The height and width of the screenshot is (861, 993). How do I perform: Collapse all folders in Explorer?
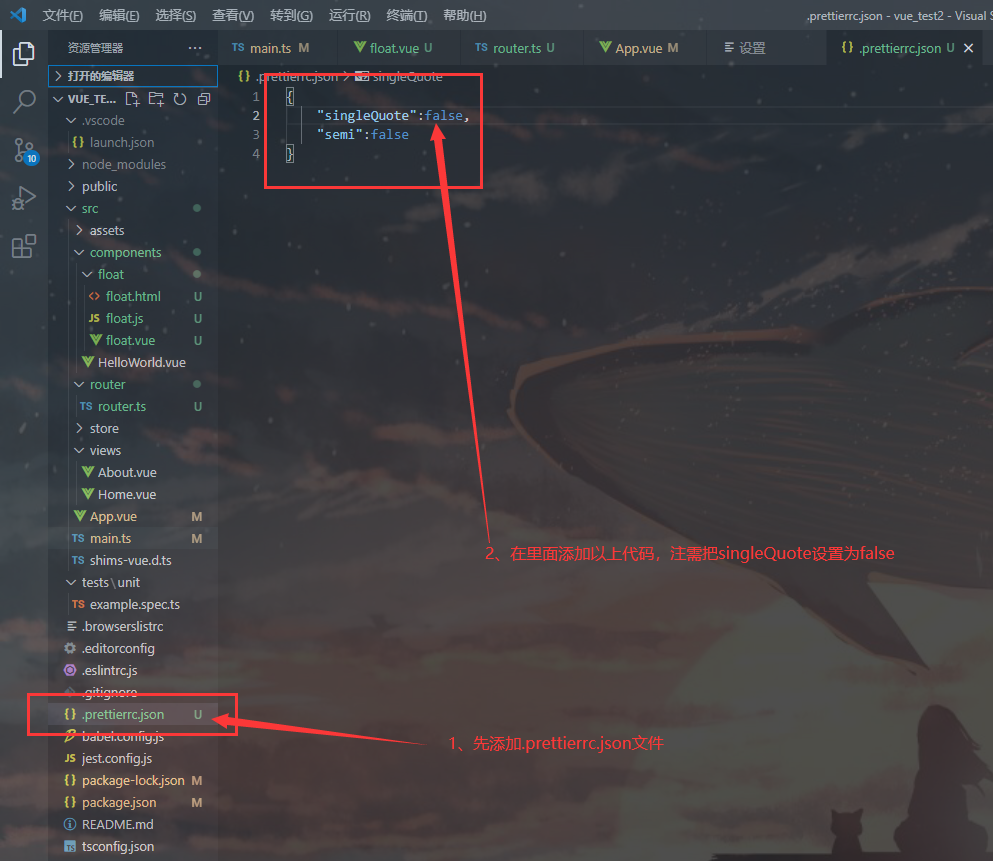point(203,98)
